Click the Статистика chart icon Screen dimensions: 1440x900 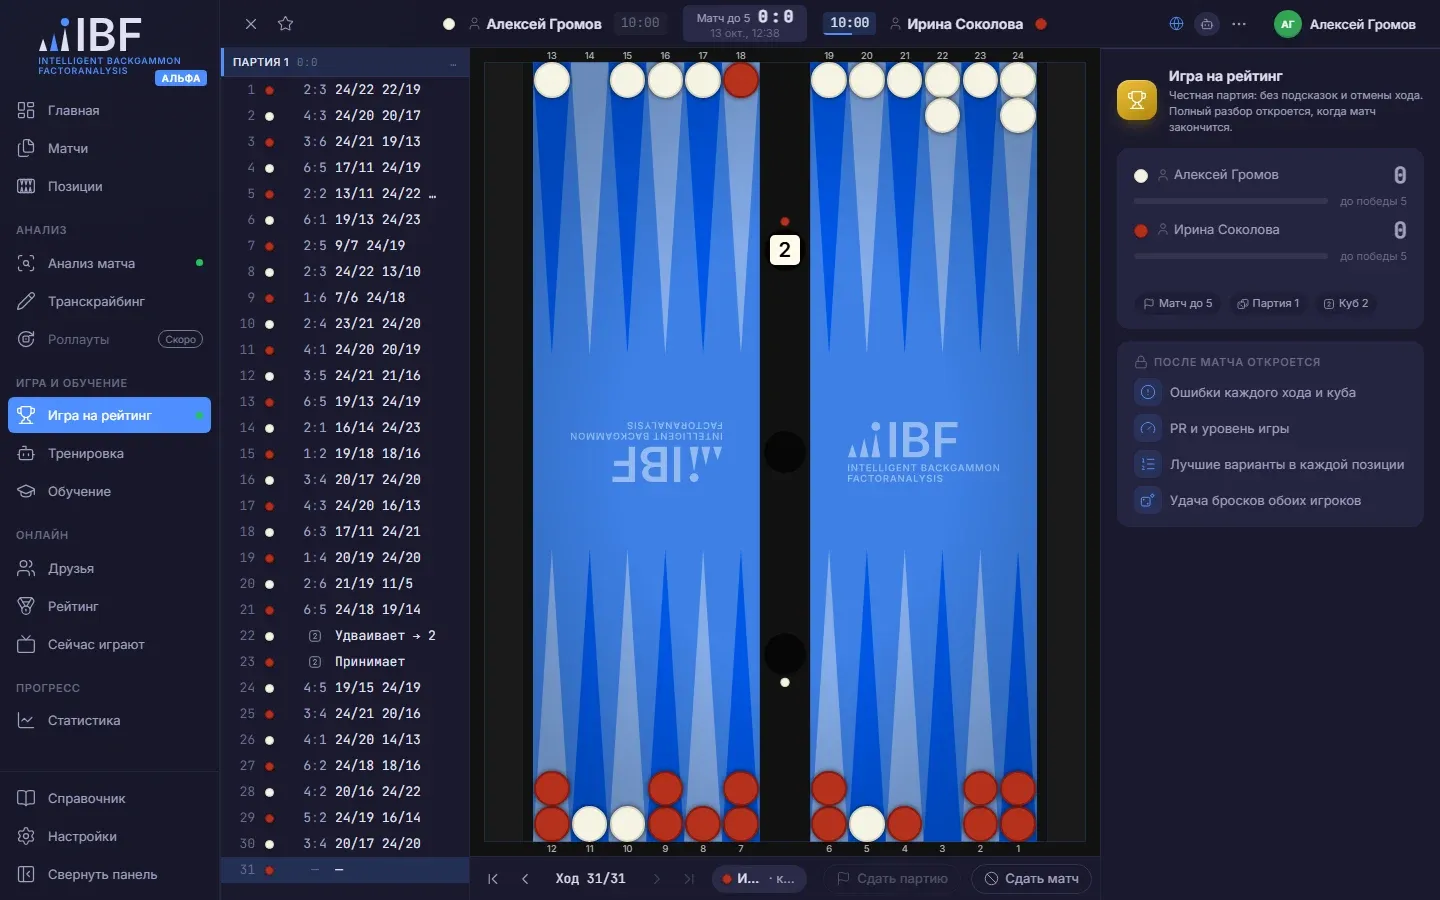point(26,720)
